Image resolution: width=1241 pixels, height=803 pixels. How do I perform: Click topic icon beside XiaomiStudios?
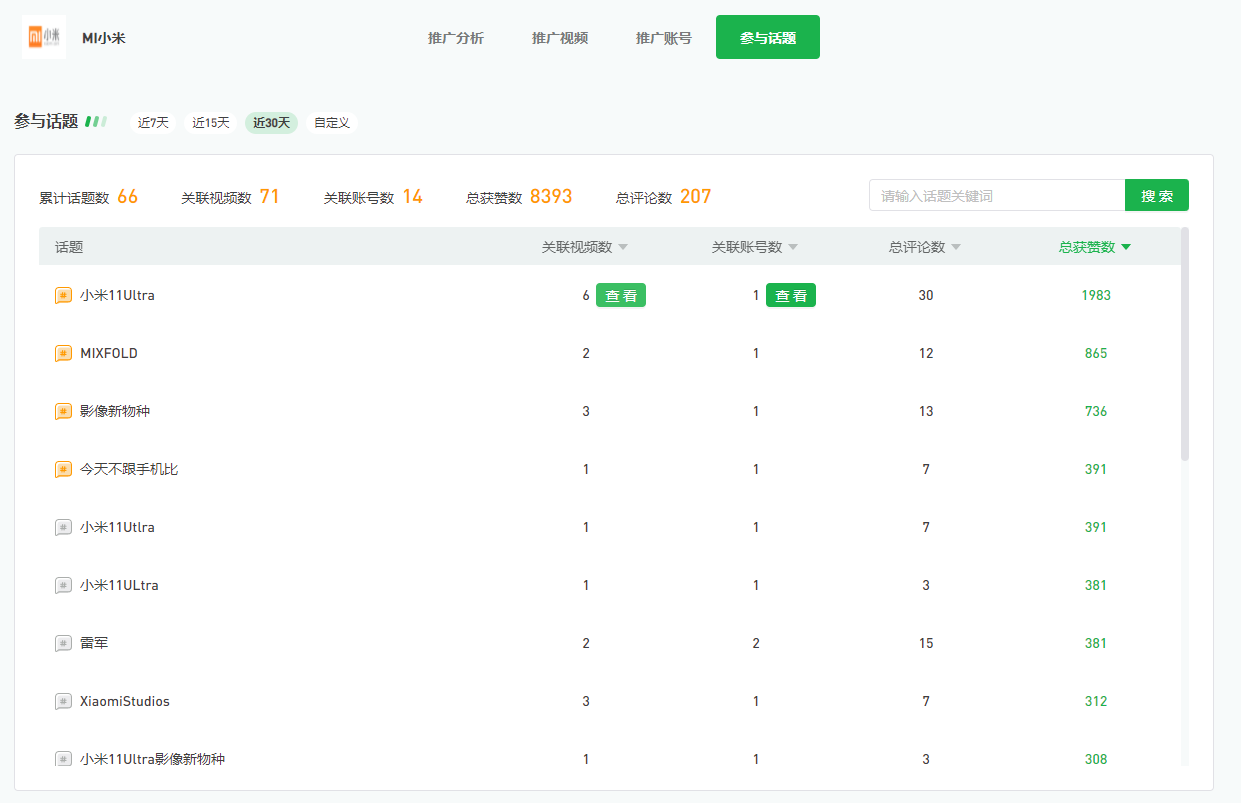point(63,701)
